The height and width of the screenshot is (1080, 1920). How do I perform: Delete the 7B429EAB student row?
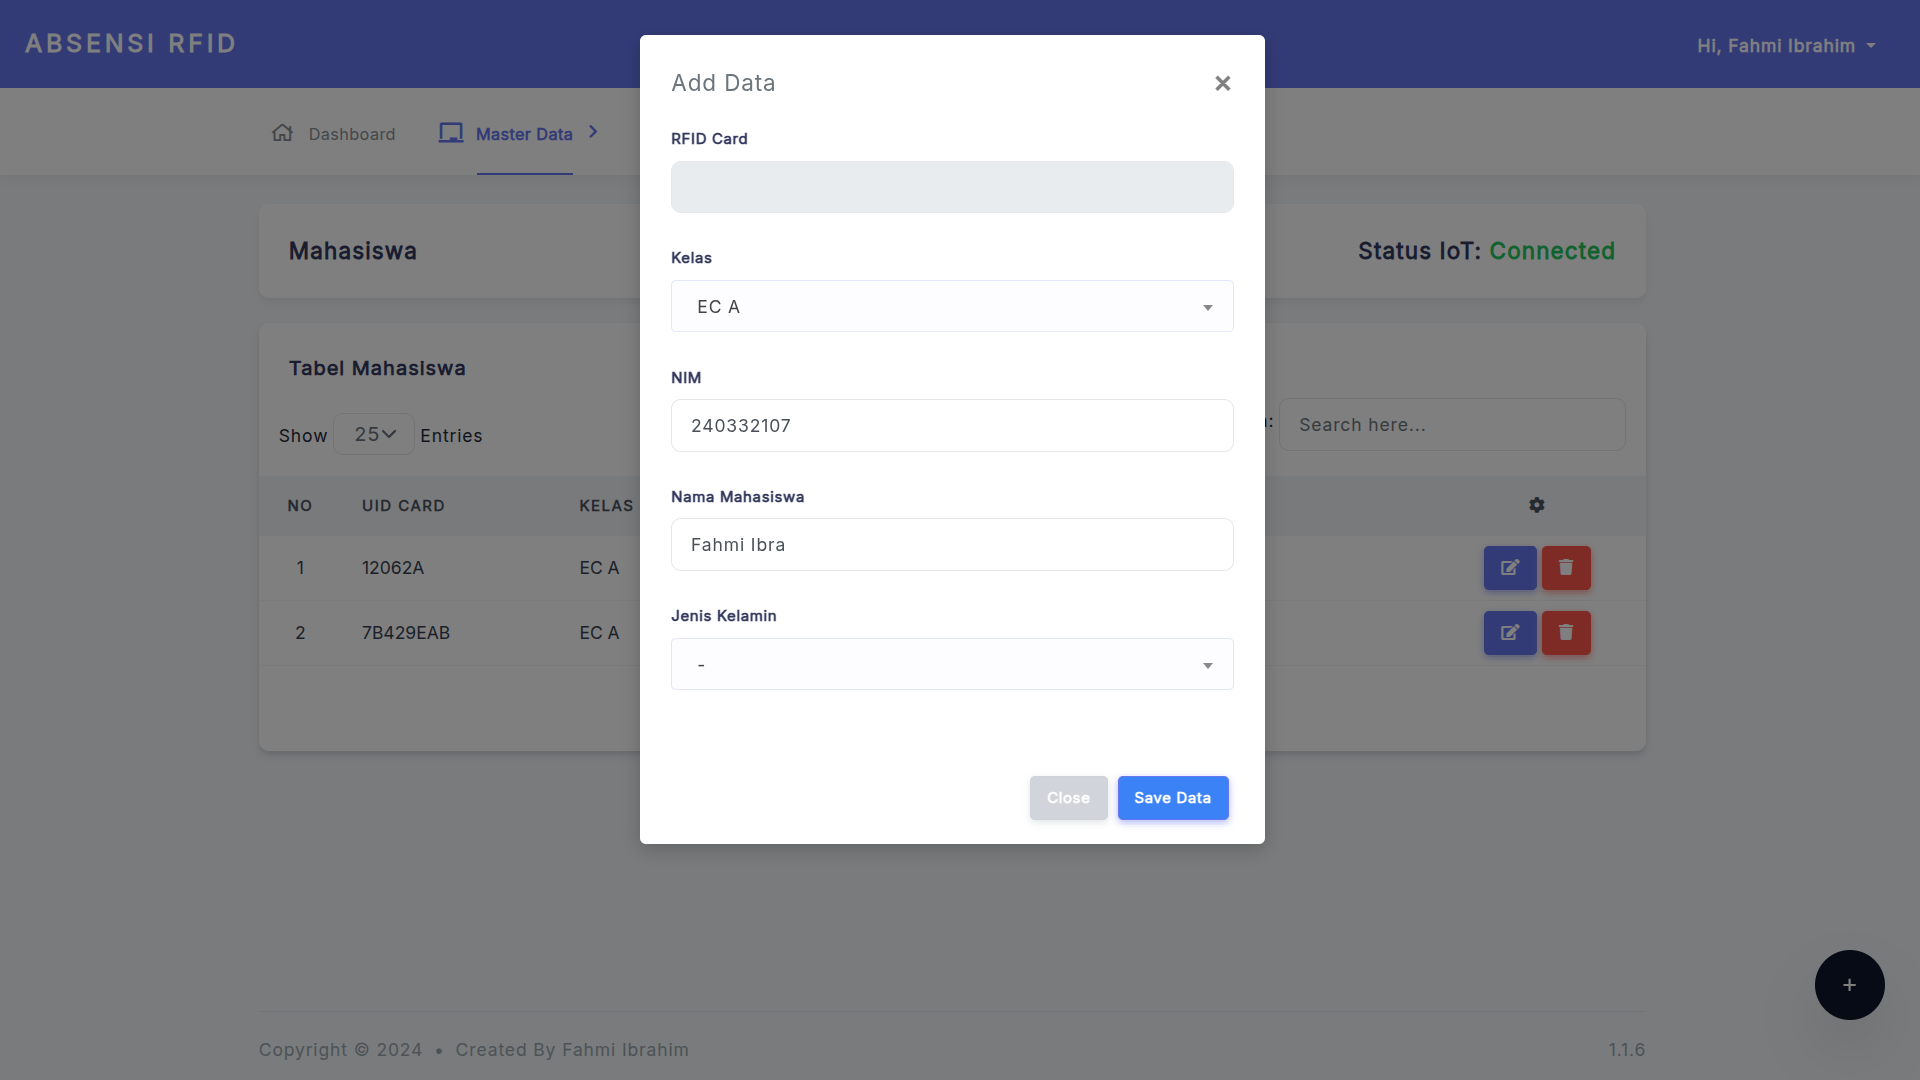(x=1566, y=633)
